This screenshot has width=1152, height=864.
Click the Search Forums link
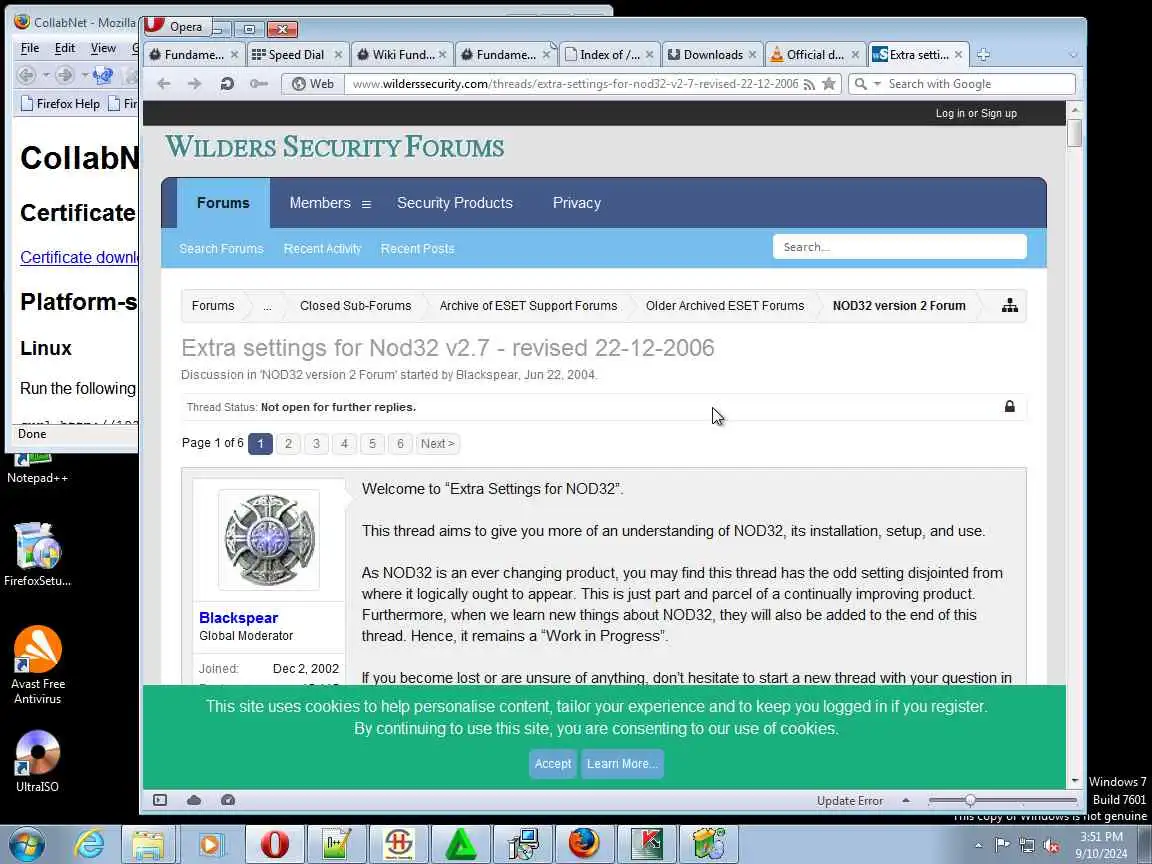point(221,248)
